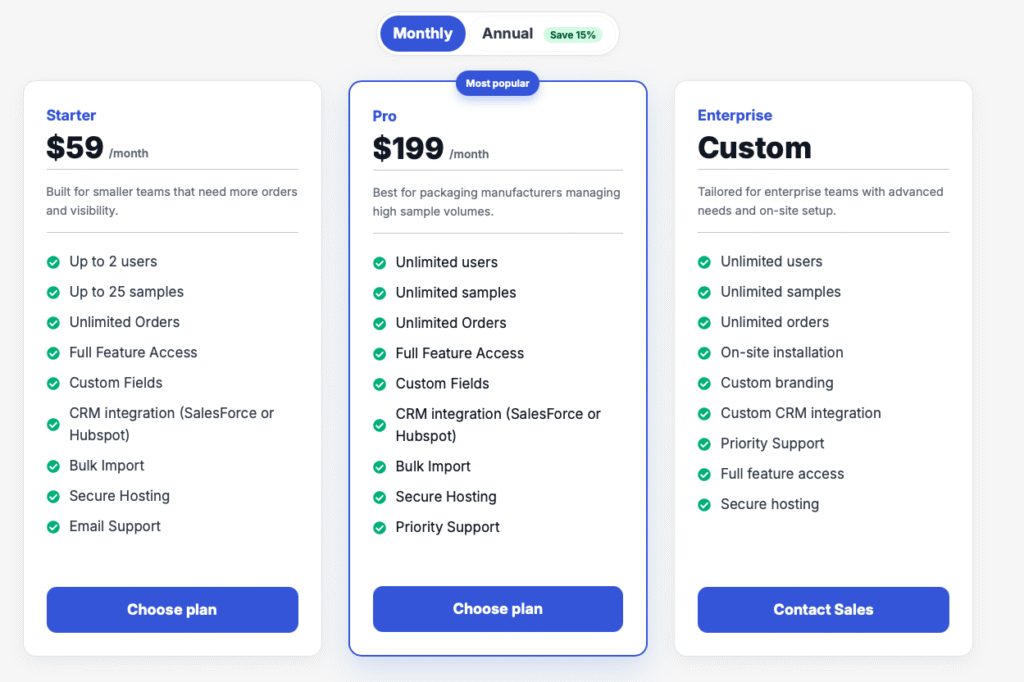Click the Enterprise plan's Secure hosting checkmark icon

[x=705, y=504]
